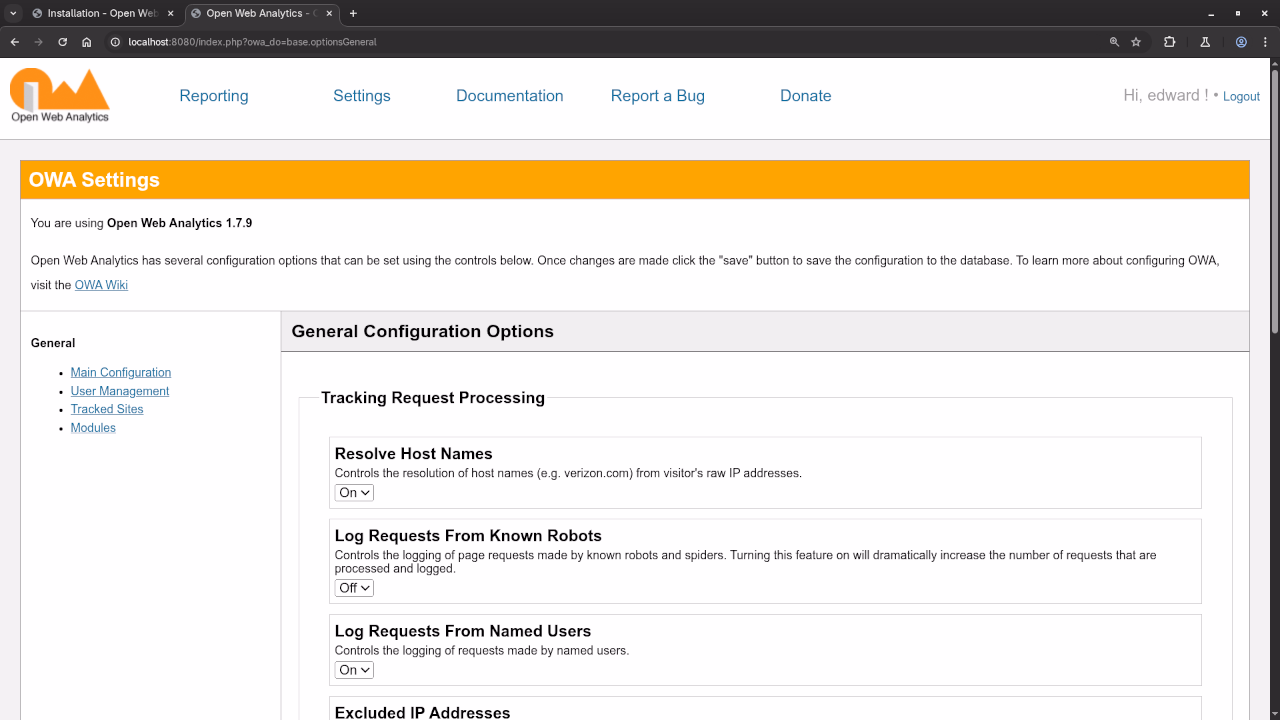Open Resolve Host Names dropdown
This screenshot has width=1280, height=720.
pyautogui.click(x=354, y=492)
